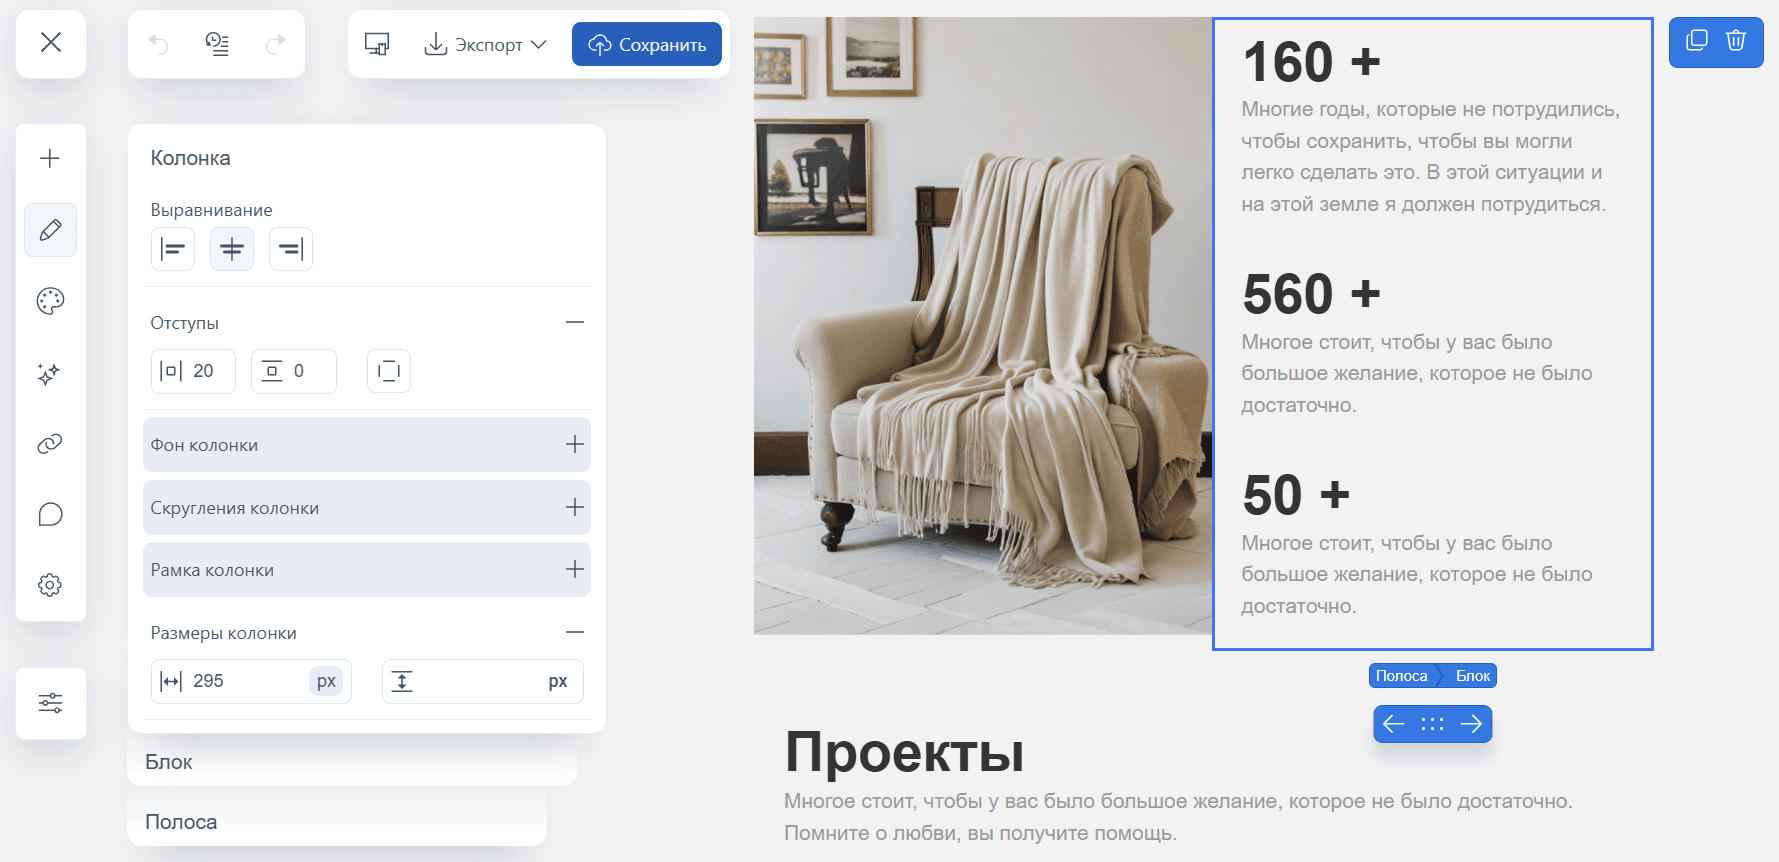This screenshot has width=1779, height=862.
Task: Select the 160 + heading
Action: tap(1311, 62)
